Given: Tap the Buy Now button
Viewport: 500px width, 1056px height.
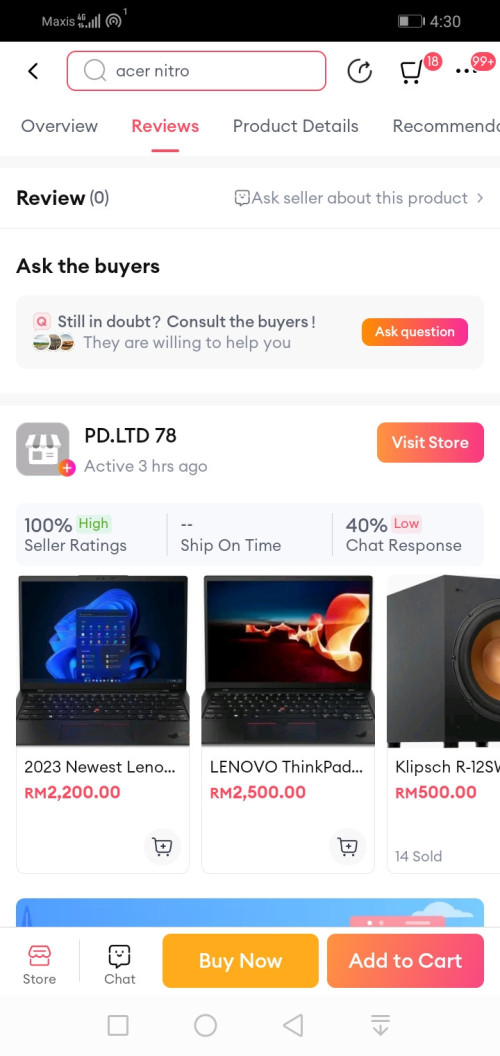Looking at the screenshot, I should (x=240, y=960).
